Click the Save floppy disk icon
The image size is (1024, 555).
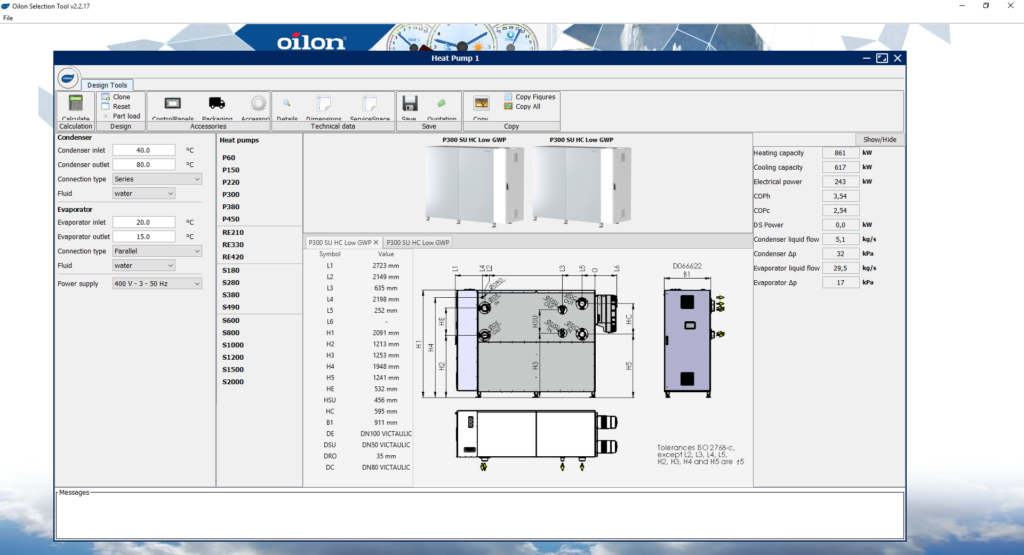(x=409, y=103)
